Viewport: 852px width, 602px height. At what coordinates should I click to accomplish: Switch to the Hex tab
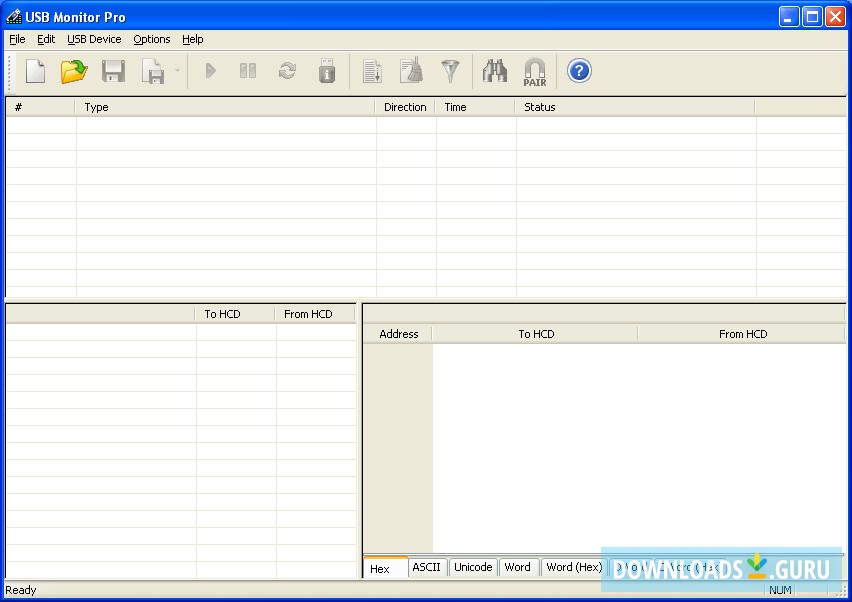(x=386, y=568)
